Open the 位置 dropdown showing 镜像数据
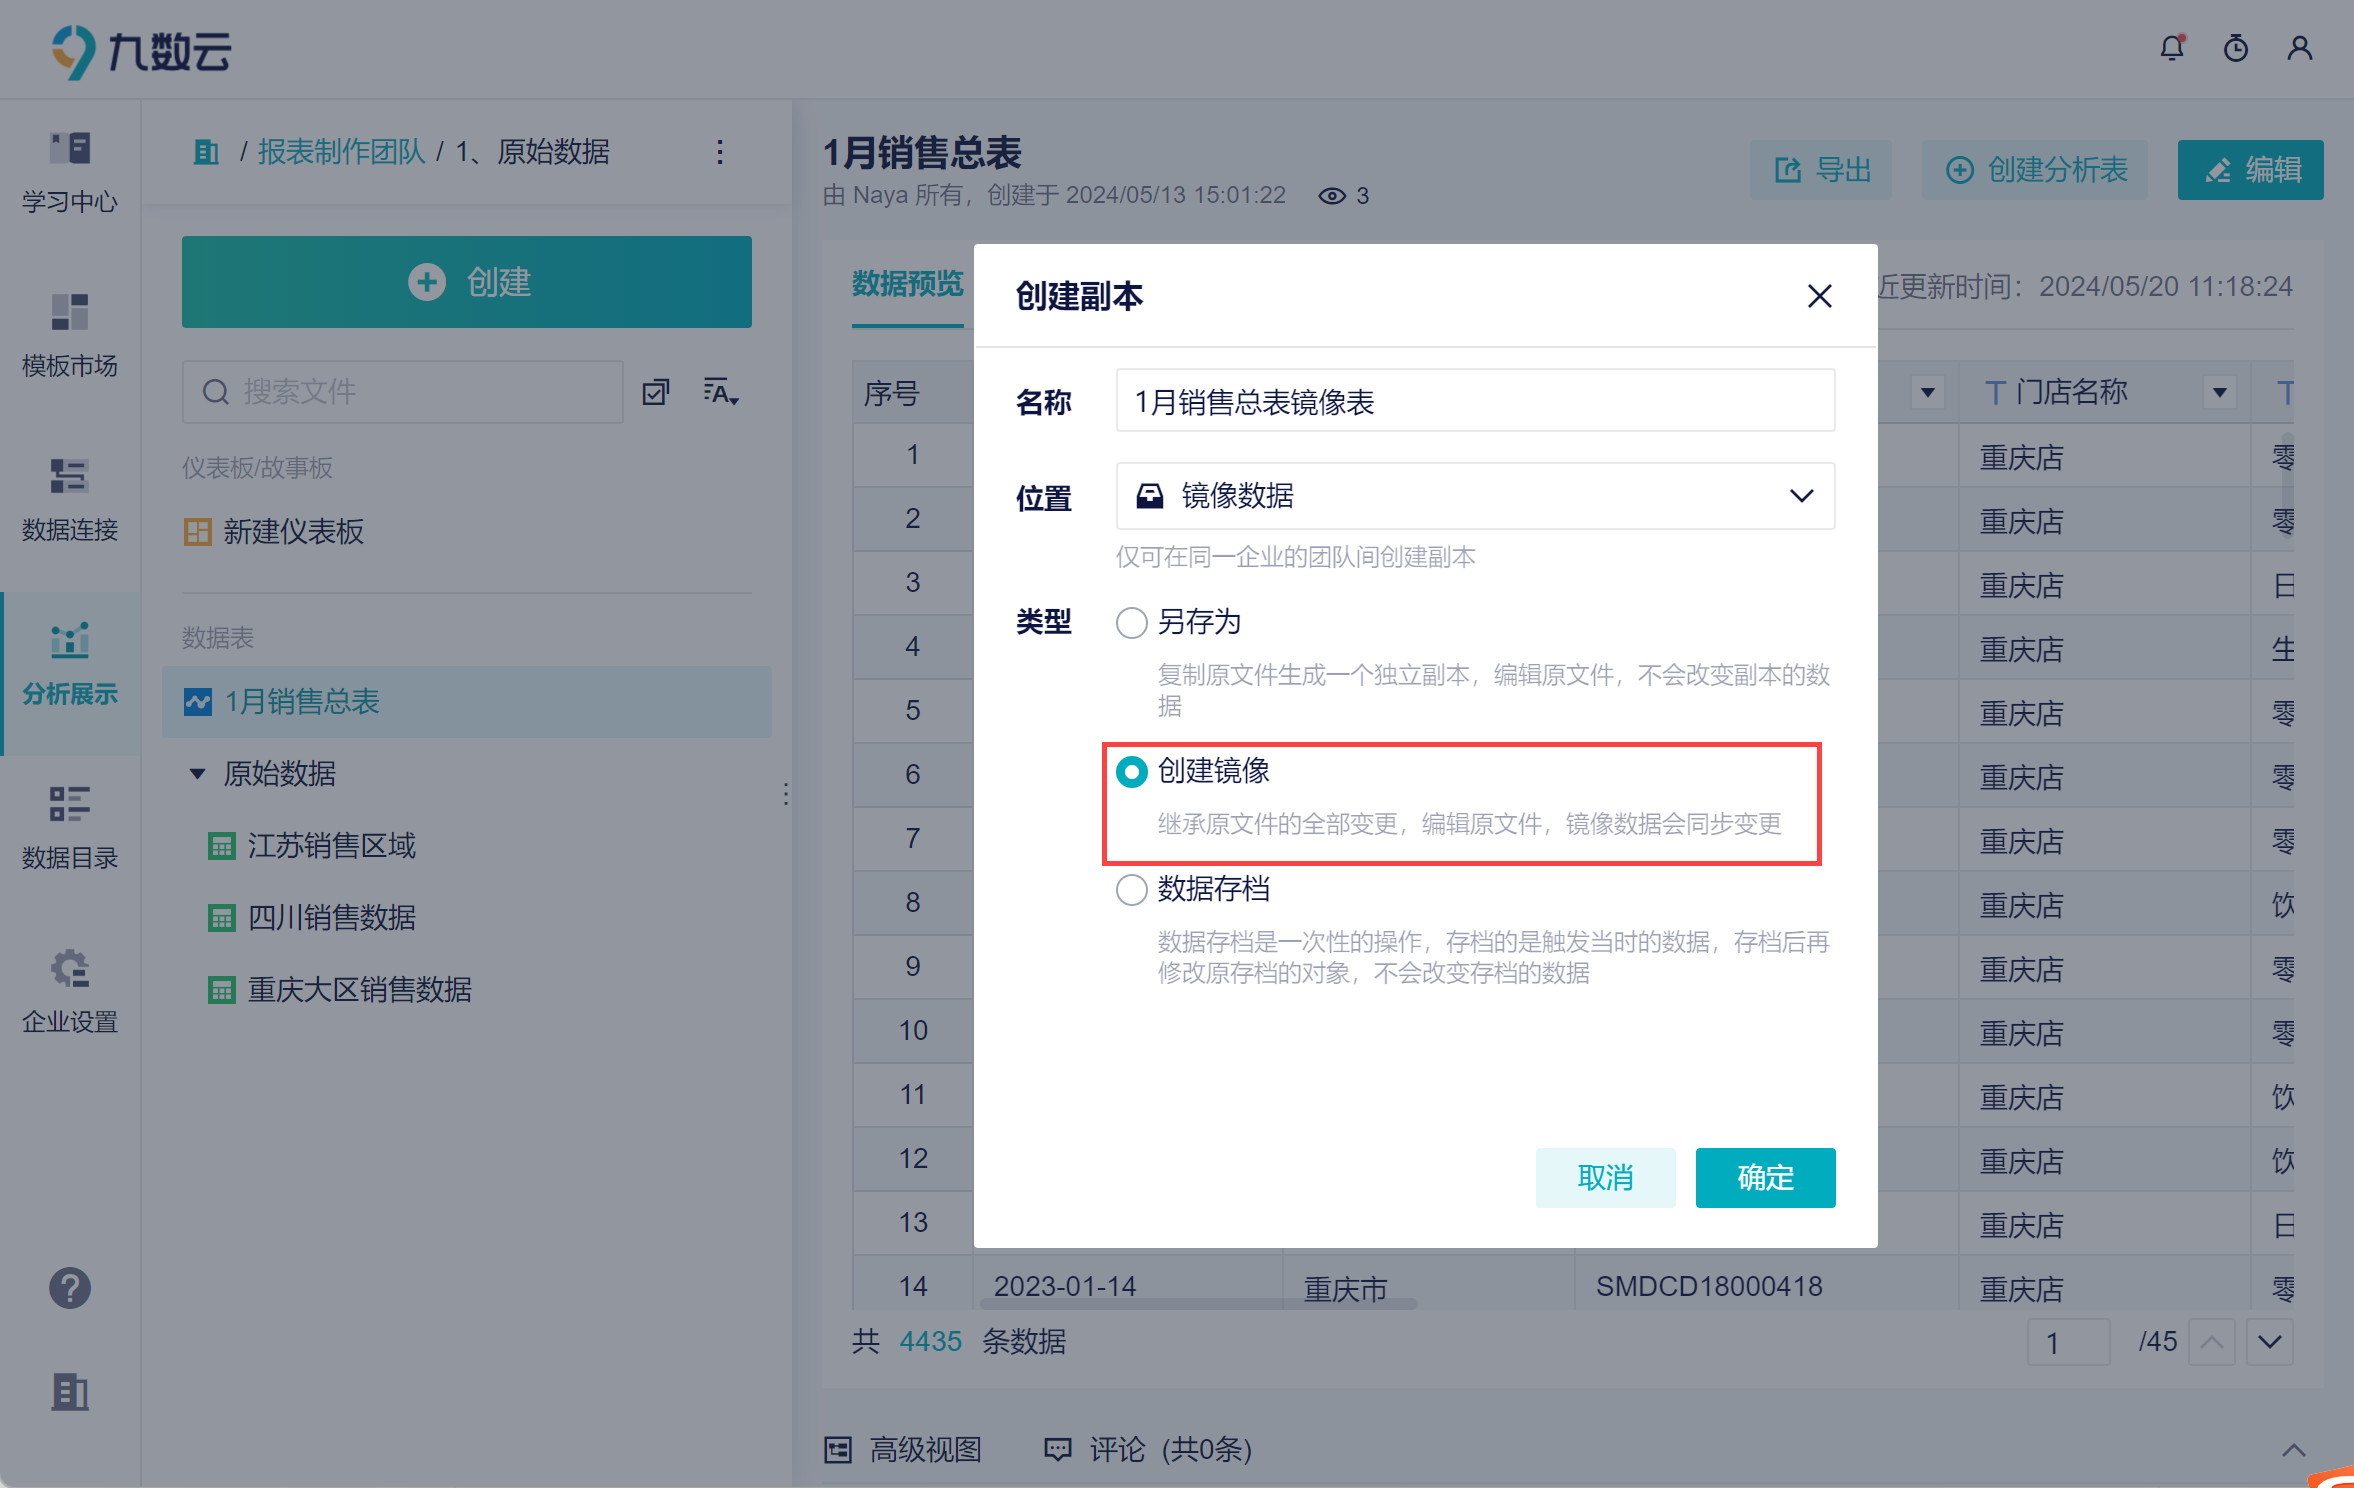Image resolution: width=2354 pixels, height=1488 pixels. click(1475, 496)
